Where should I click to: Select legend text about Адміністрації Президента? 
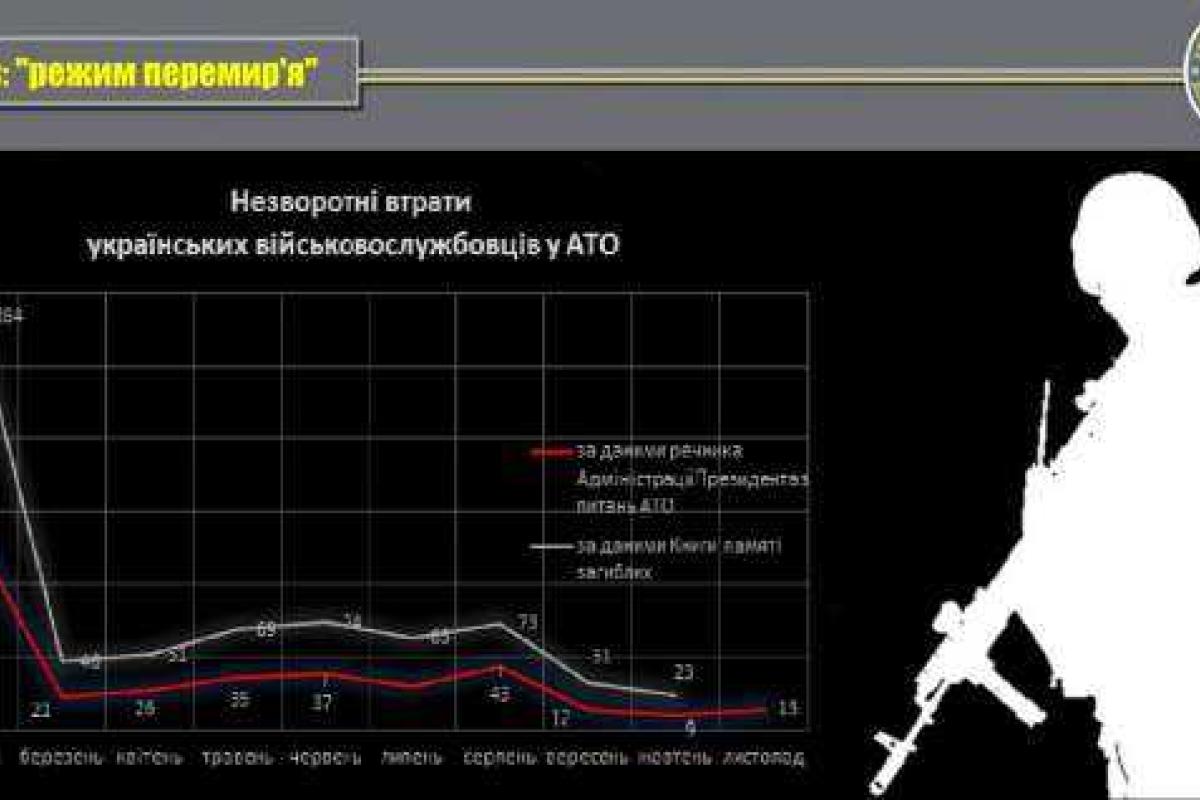pyautogui.click(x=690, y=478)
